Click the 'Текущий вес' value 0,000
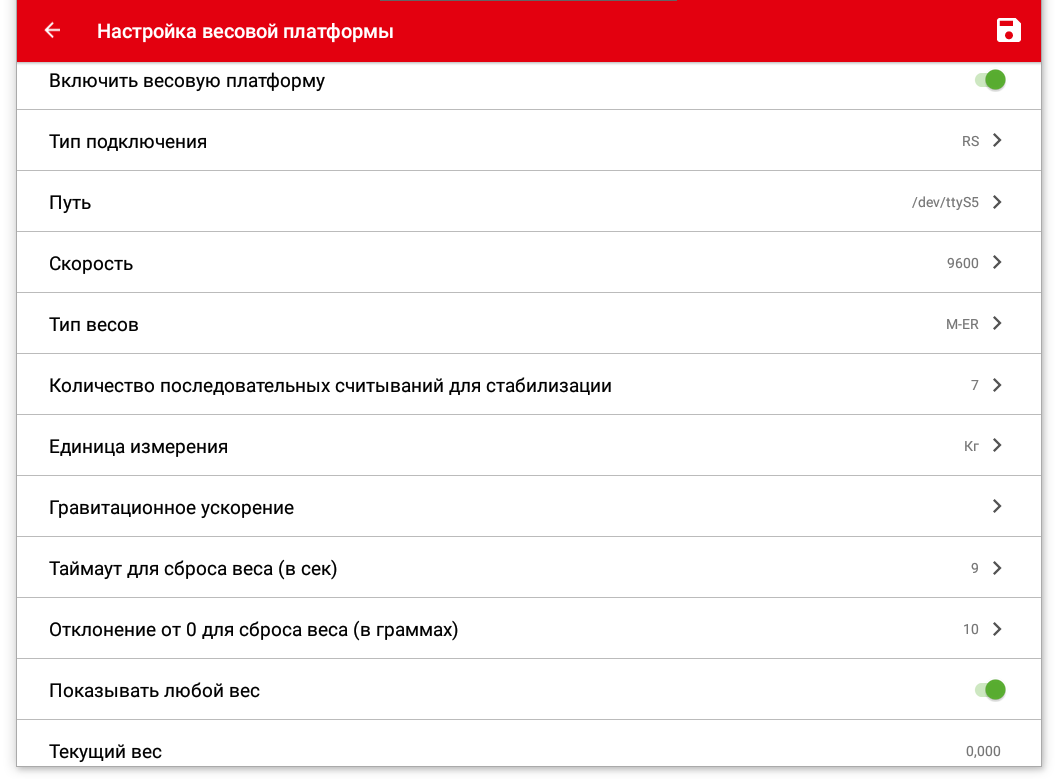Viewport: 1058px width, 779px height. 982,751
